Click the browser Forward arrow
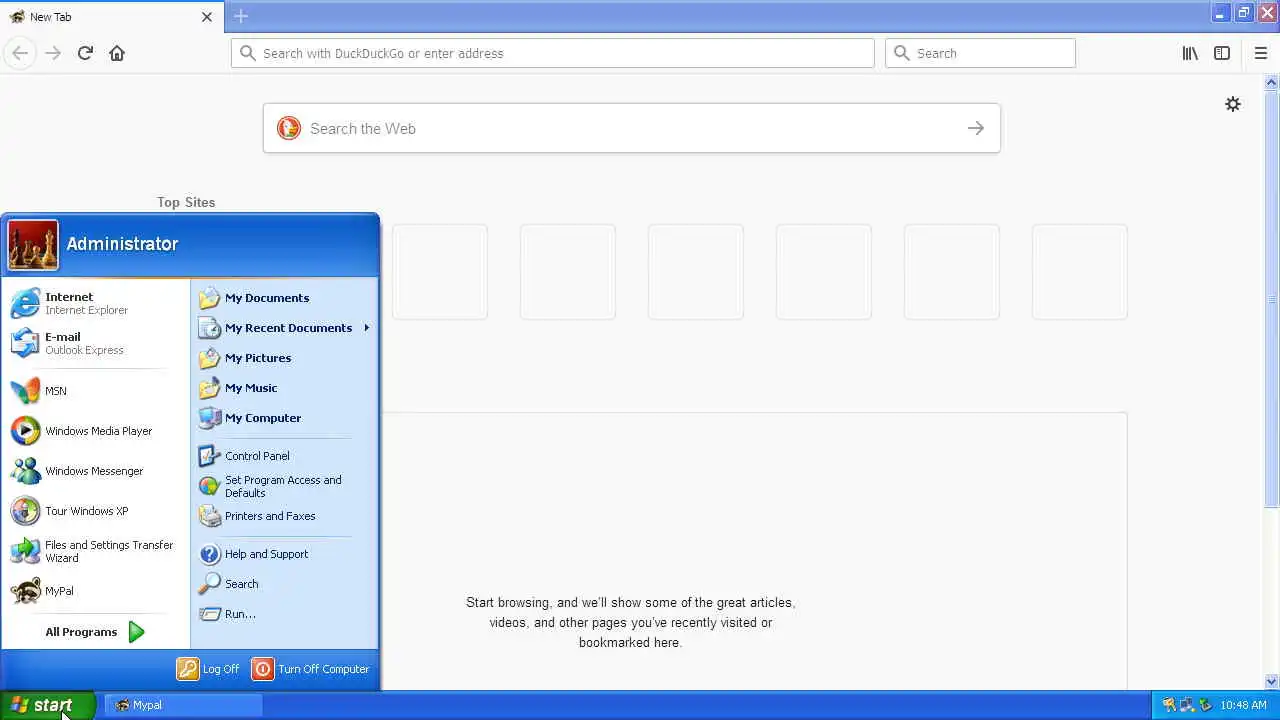 click(53, 53)
